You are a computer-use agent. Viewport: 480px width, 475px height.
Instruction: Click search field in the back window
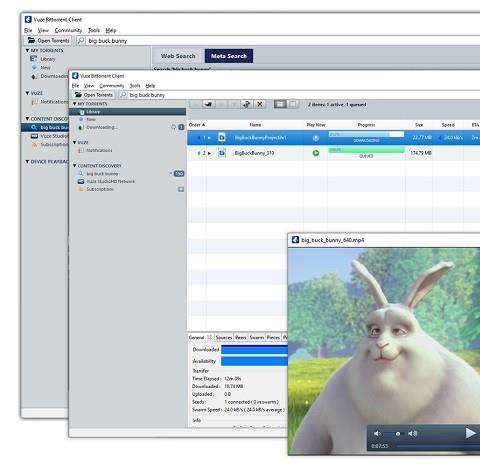tap(283, 41)
